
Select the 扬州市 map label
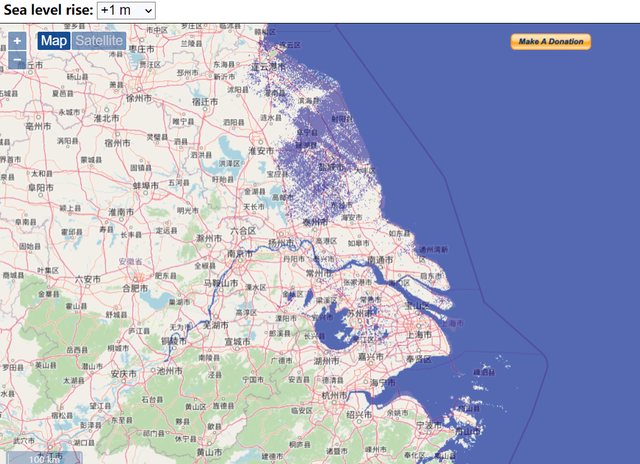click(x=281, y=243)
